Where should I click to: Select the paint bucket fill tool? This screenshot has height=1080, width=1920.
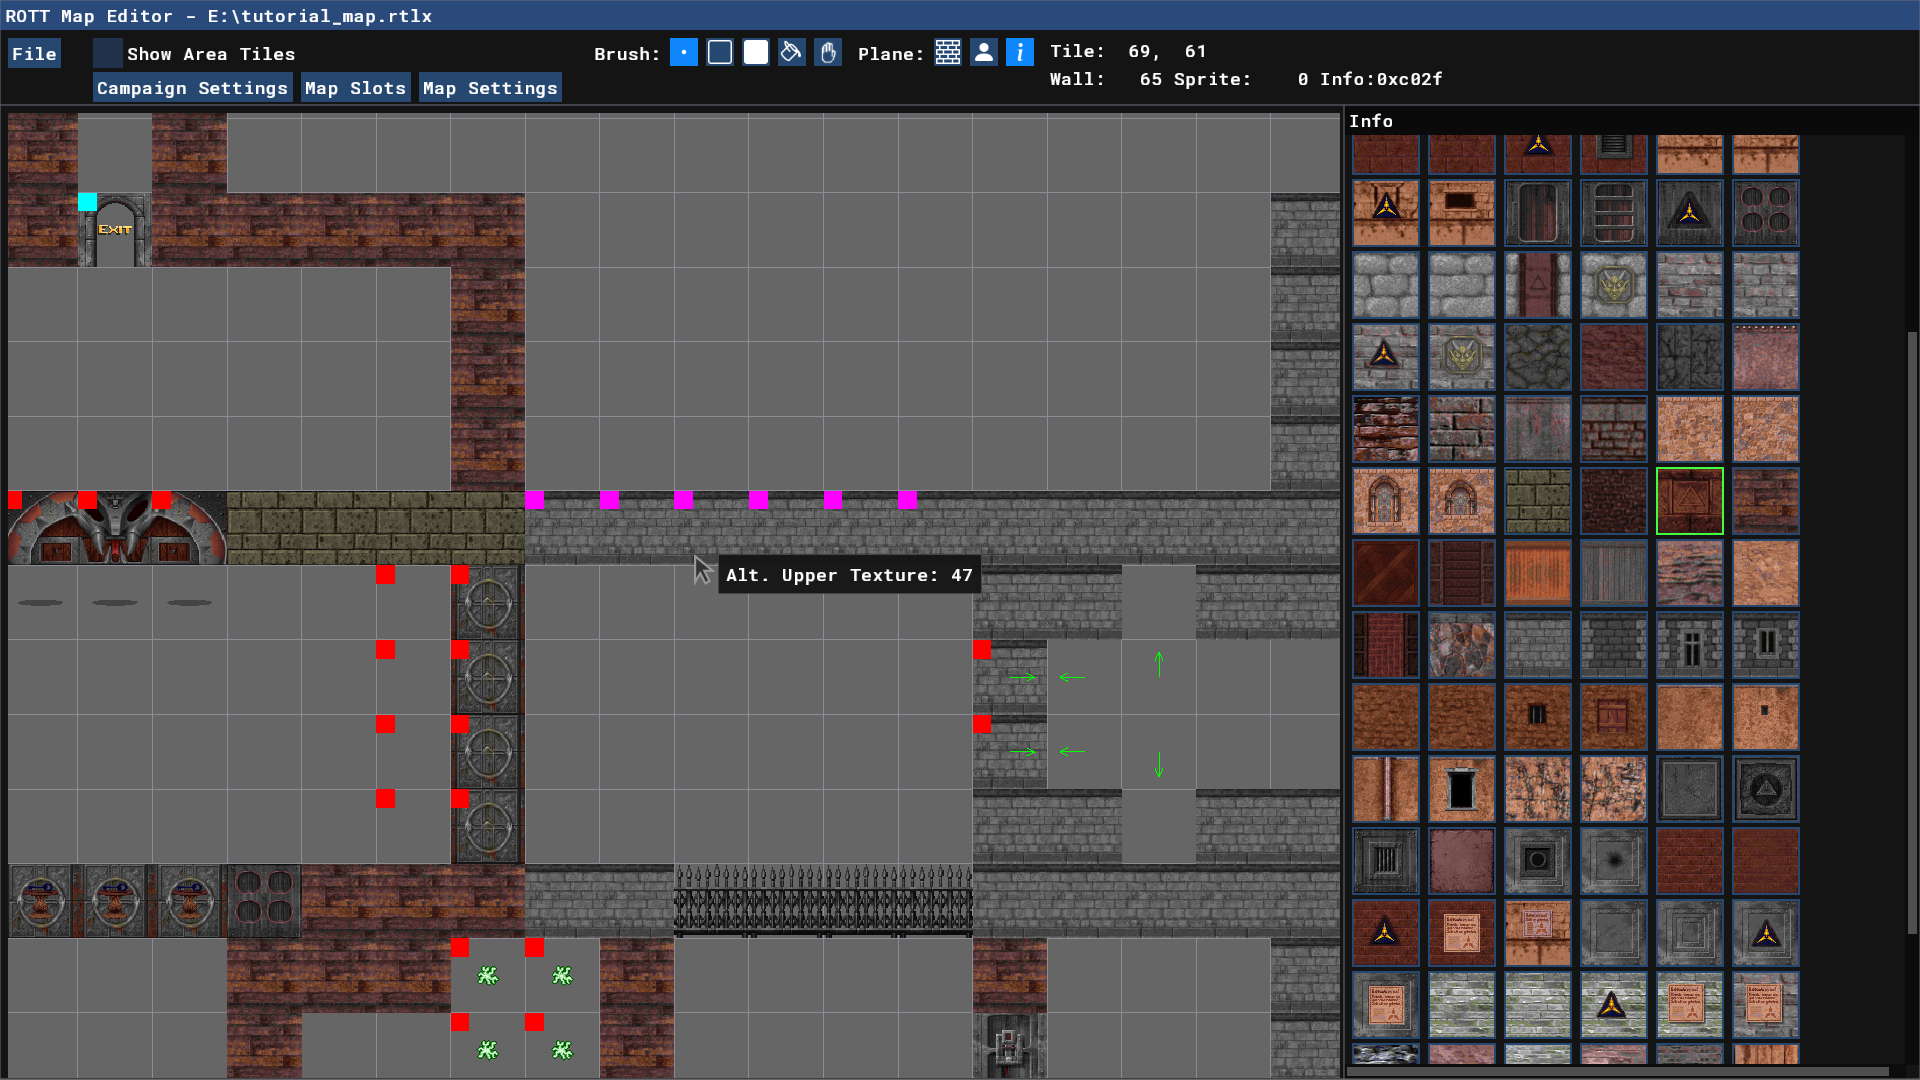tap(792, 53)
